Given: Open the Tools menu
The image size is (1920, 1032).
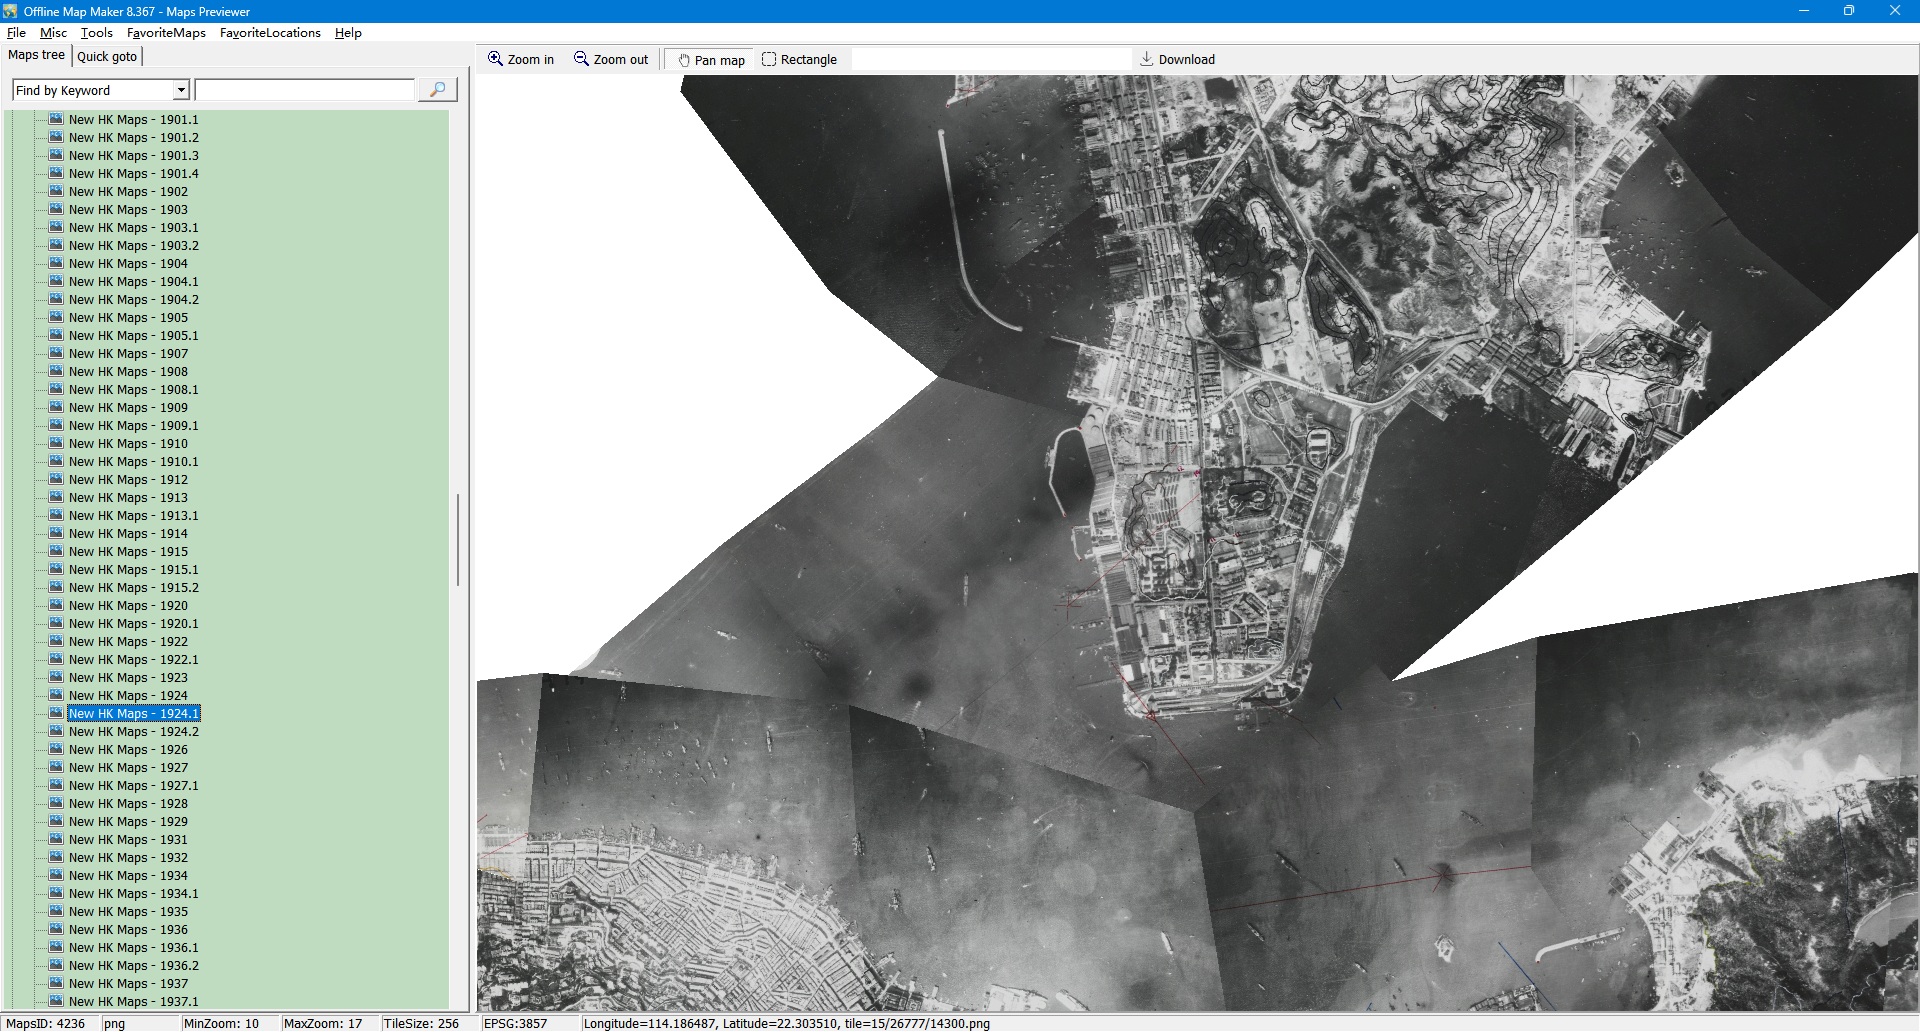Looking at the screenshot, I should click(96, 33).
